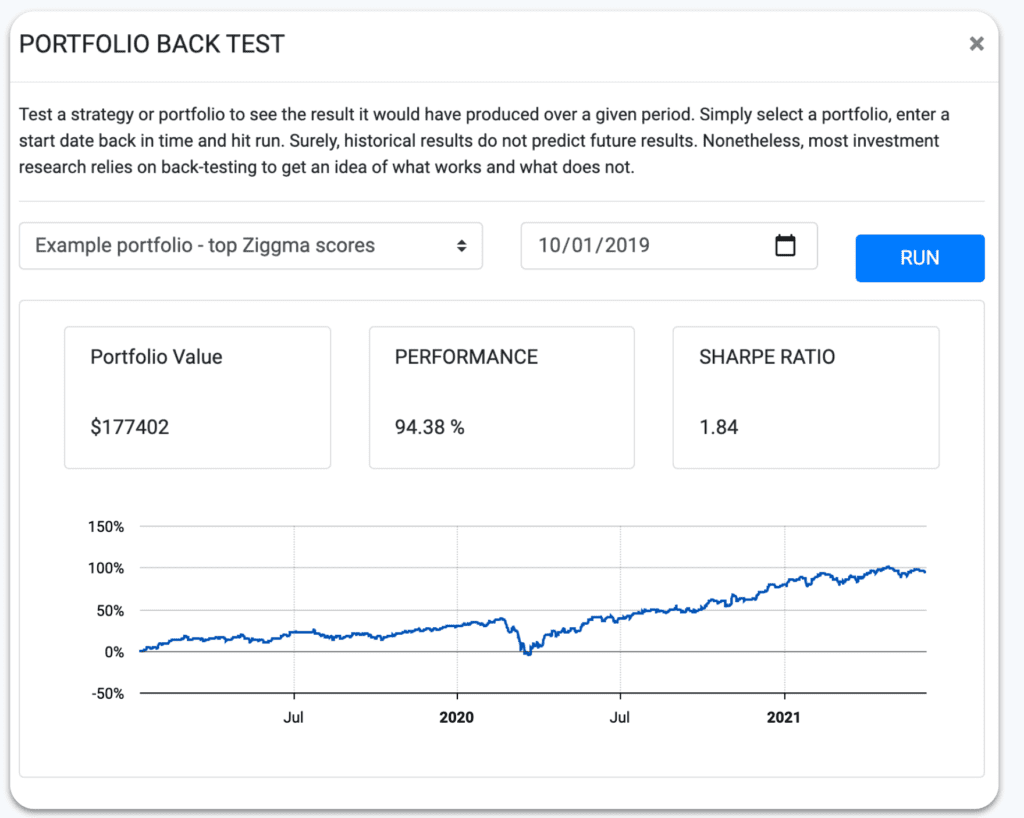Click the Portfolio Back Test title
The image size is (1024, 818).
tap(152, 44)
